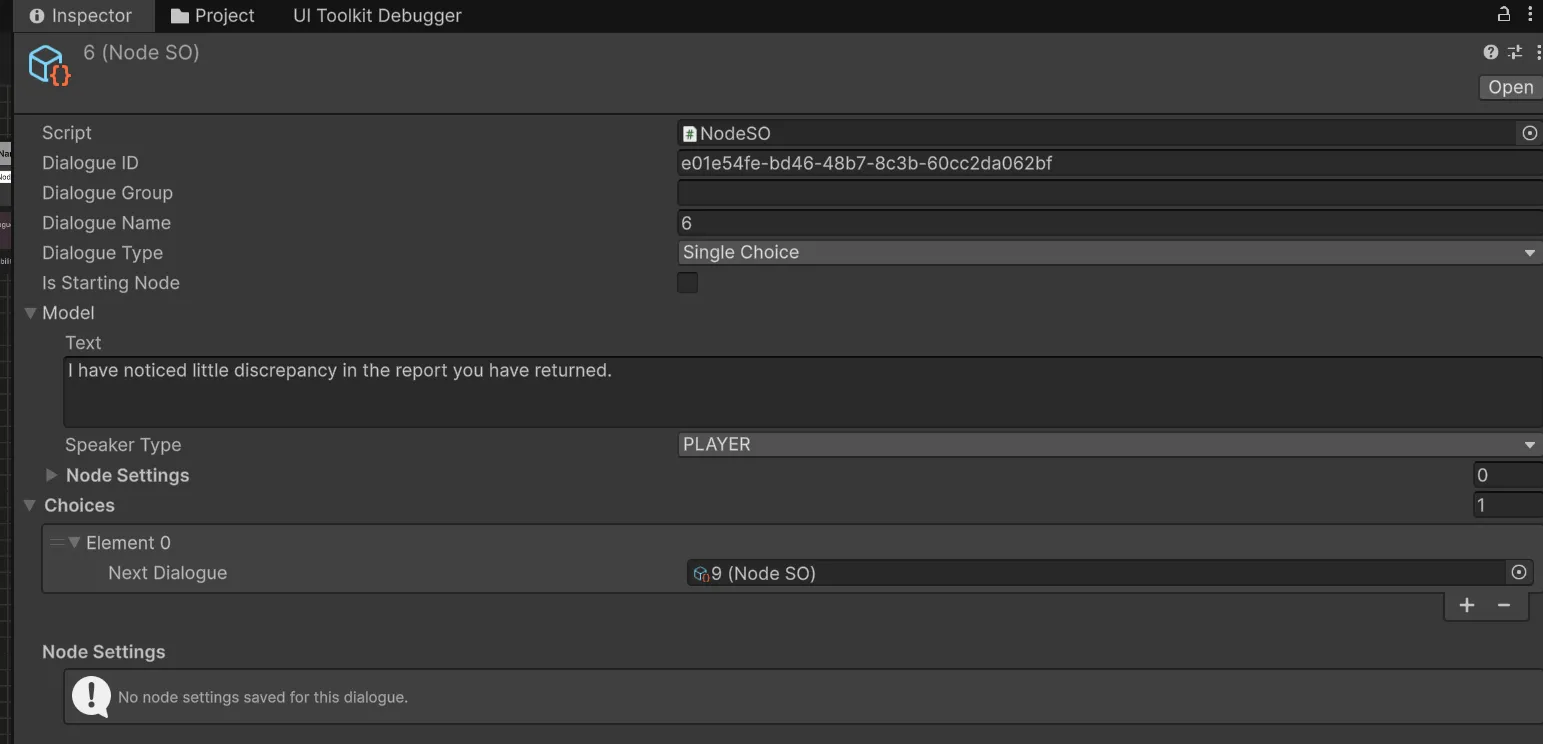
Task: Add a choice with the plus button
Action: [x=1467, y=605]
